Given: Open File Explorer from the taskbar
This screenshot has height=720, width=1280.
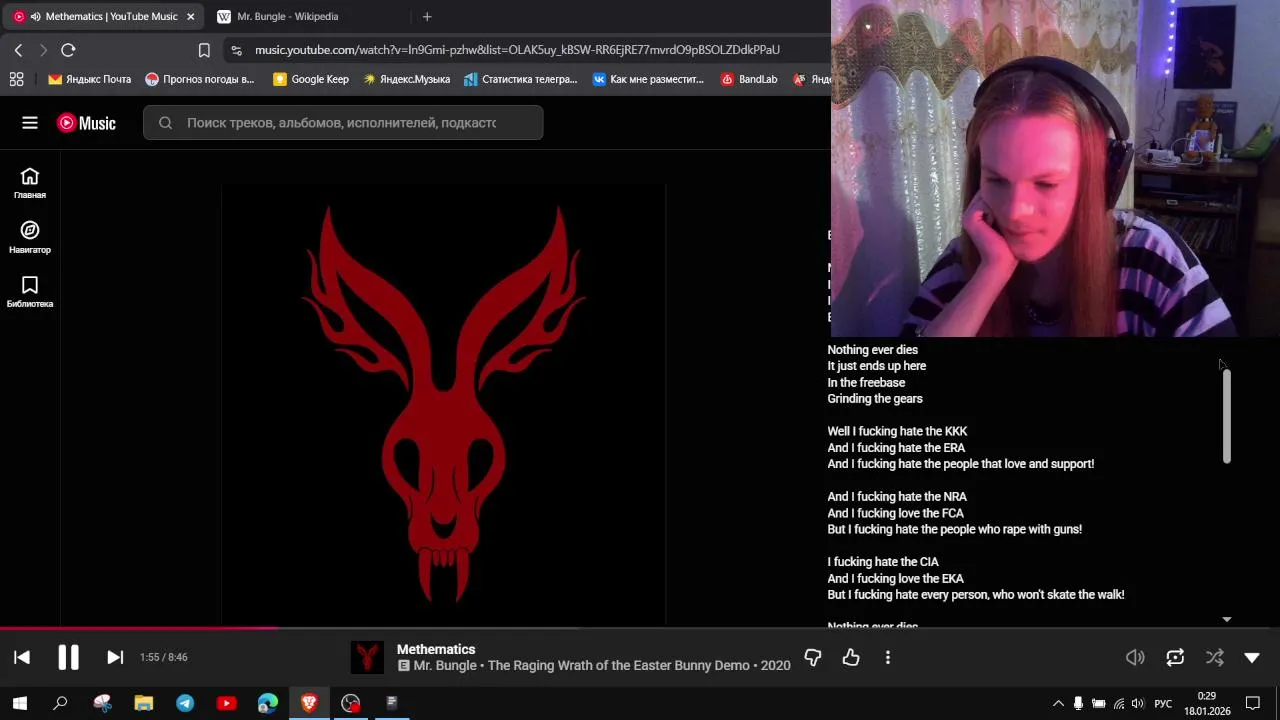Looking at the screenshot, I should tap(144, 703).
